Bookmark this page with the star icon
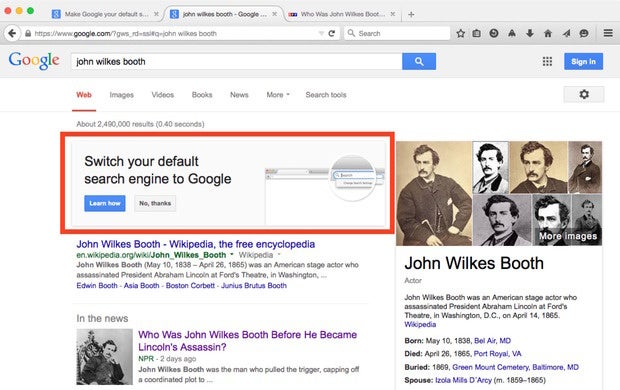 [460, 34]
